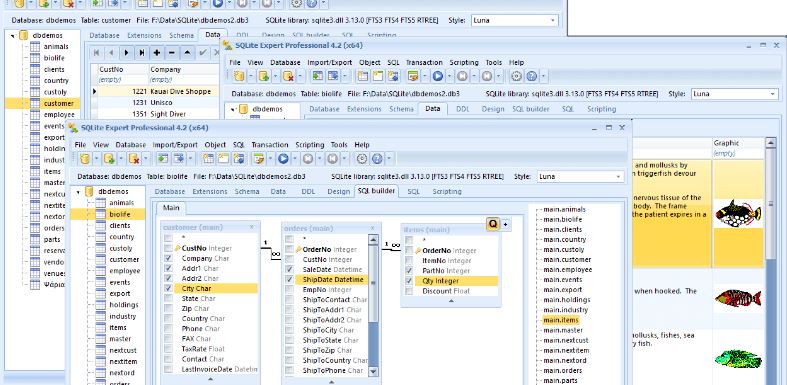Switch to the DDL tab in front window
Image resolution: width=787 pixels, height=385 pixels.
[308, 192]
